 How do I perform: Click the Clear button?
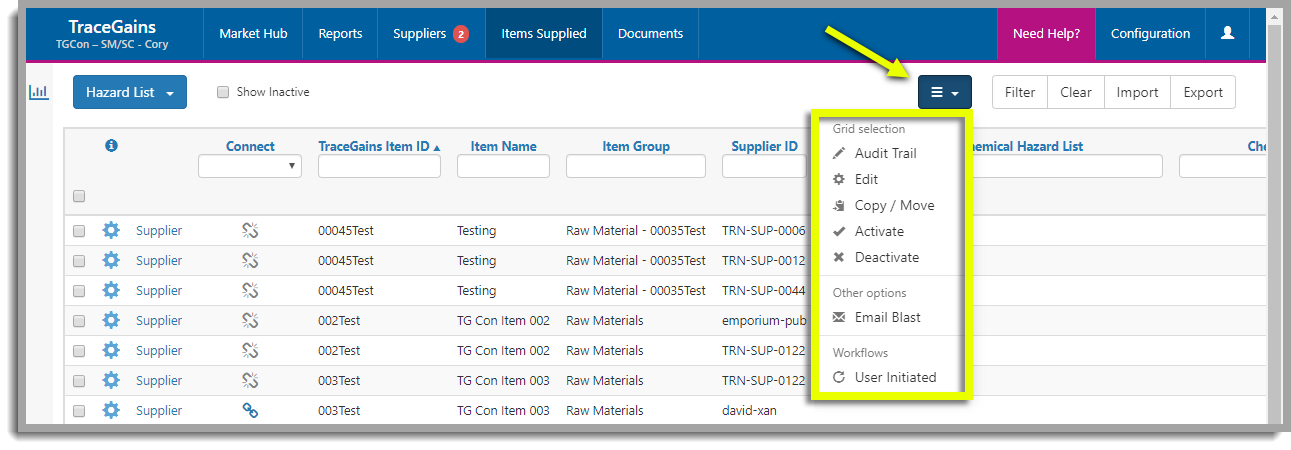point(1076,92)
